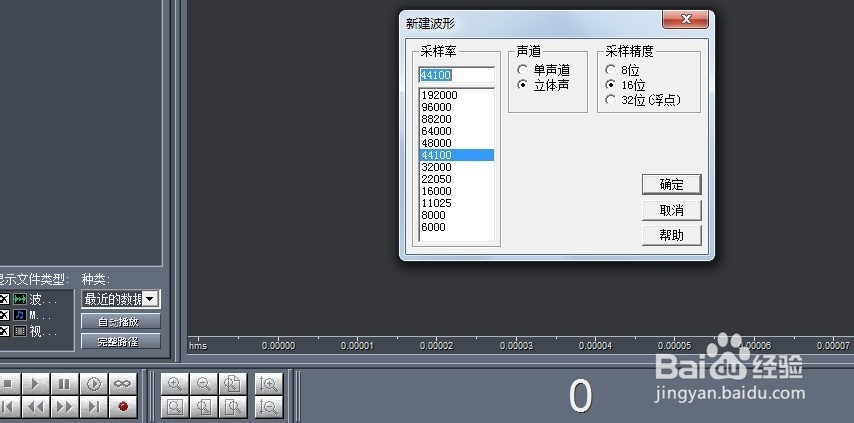The height and width of the screenshot is (423, 854).
Task: Click the Zoom to Right Edge of Selection icon
Action: 233,406
